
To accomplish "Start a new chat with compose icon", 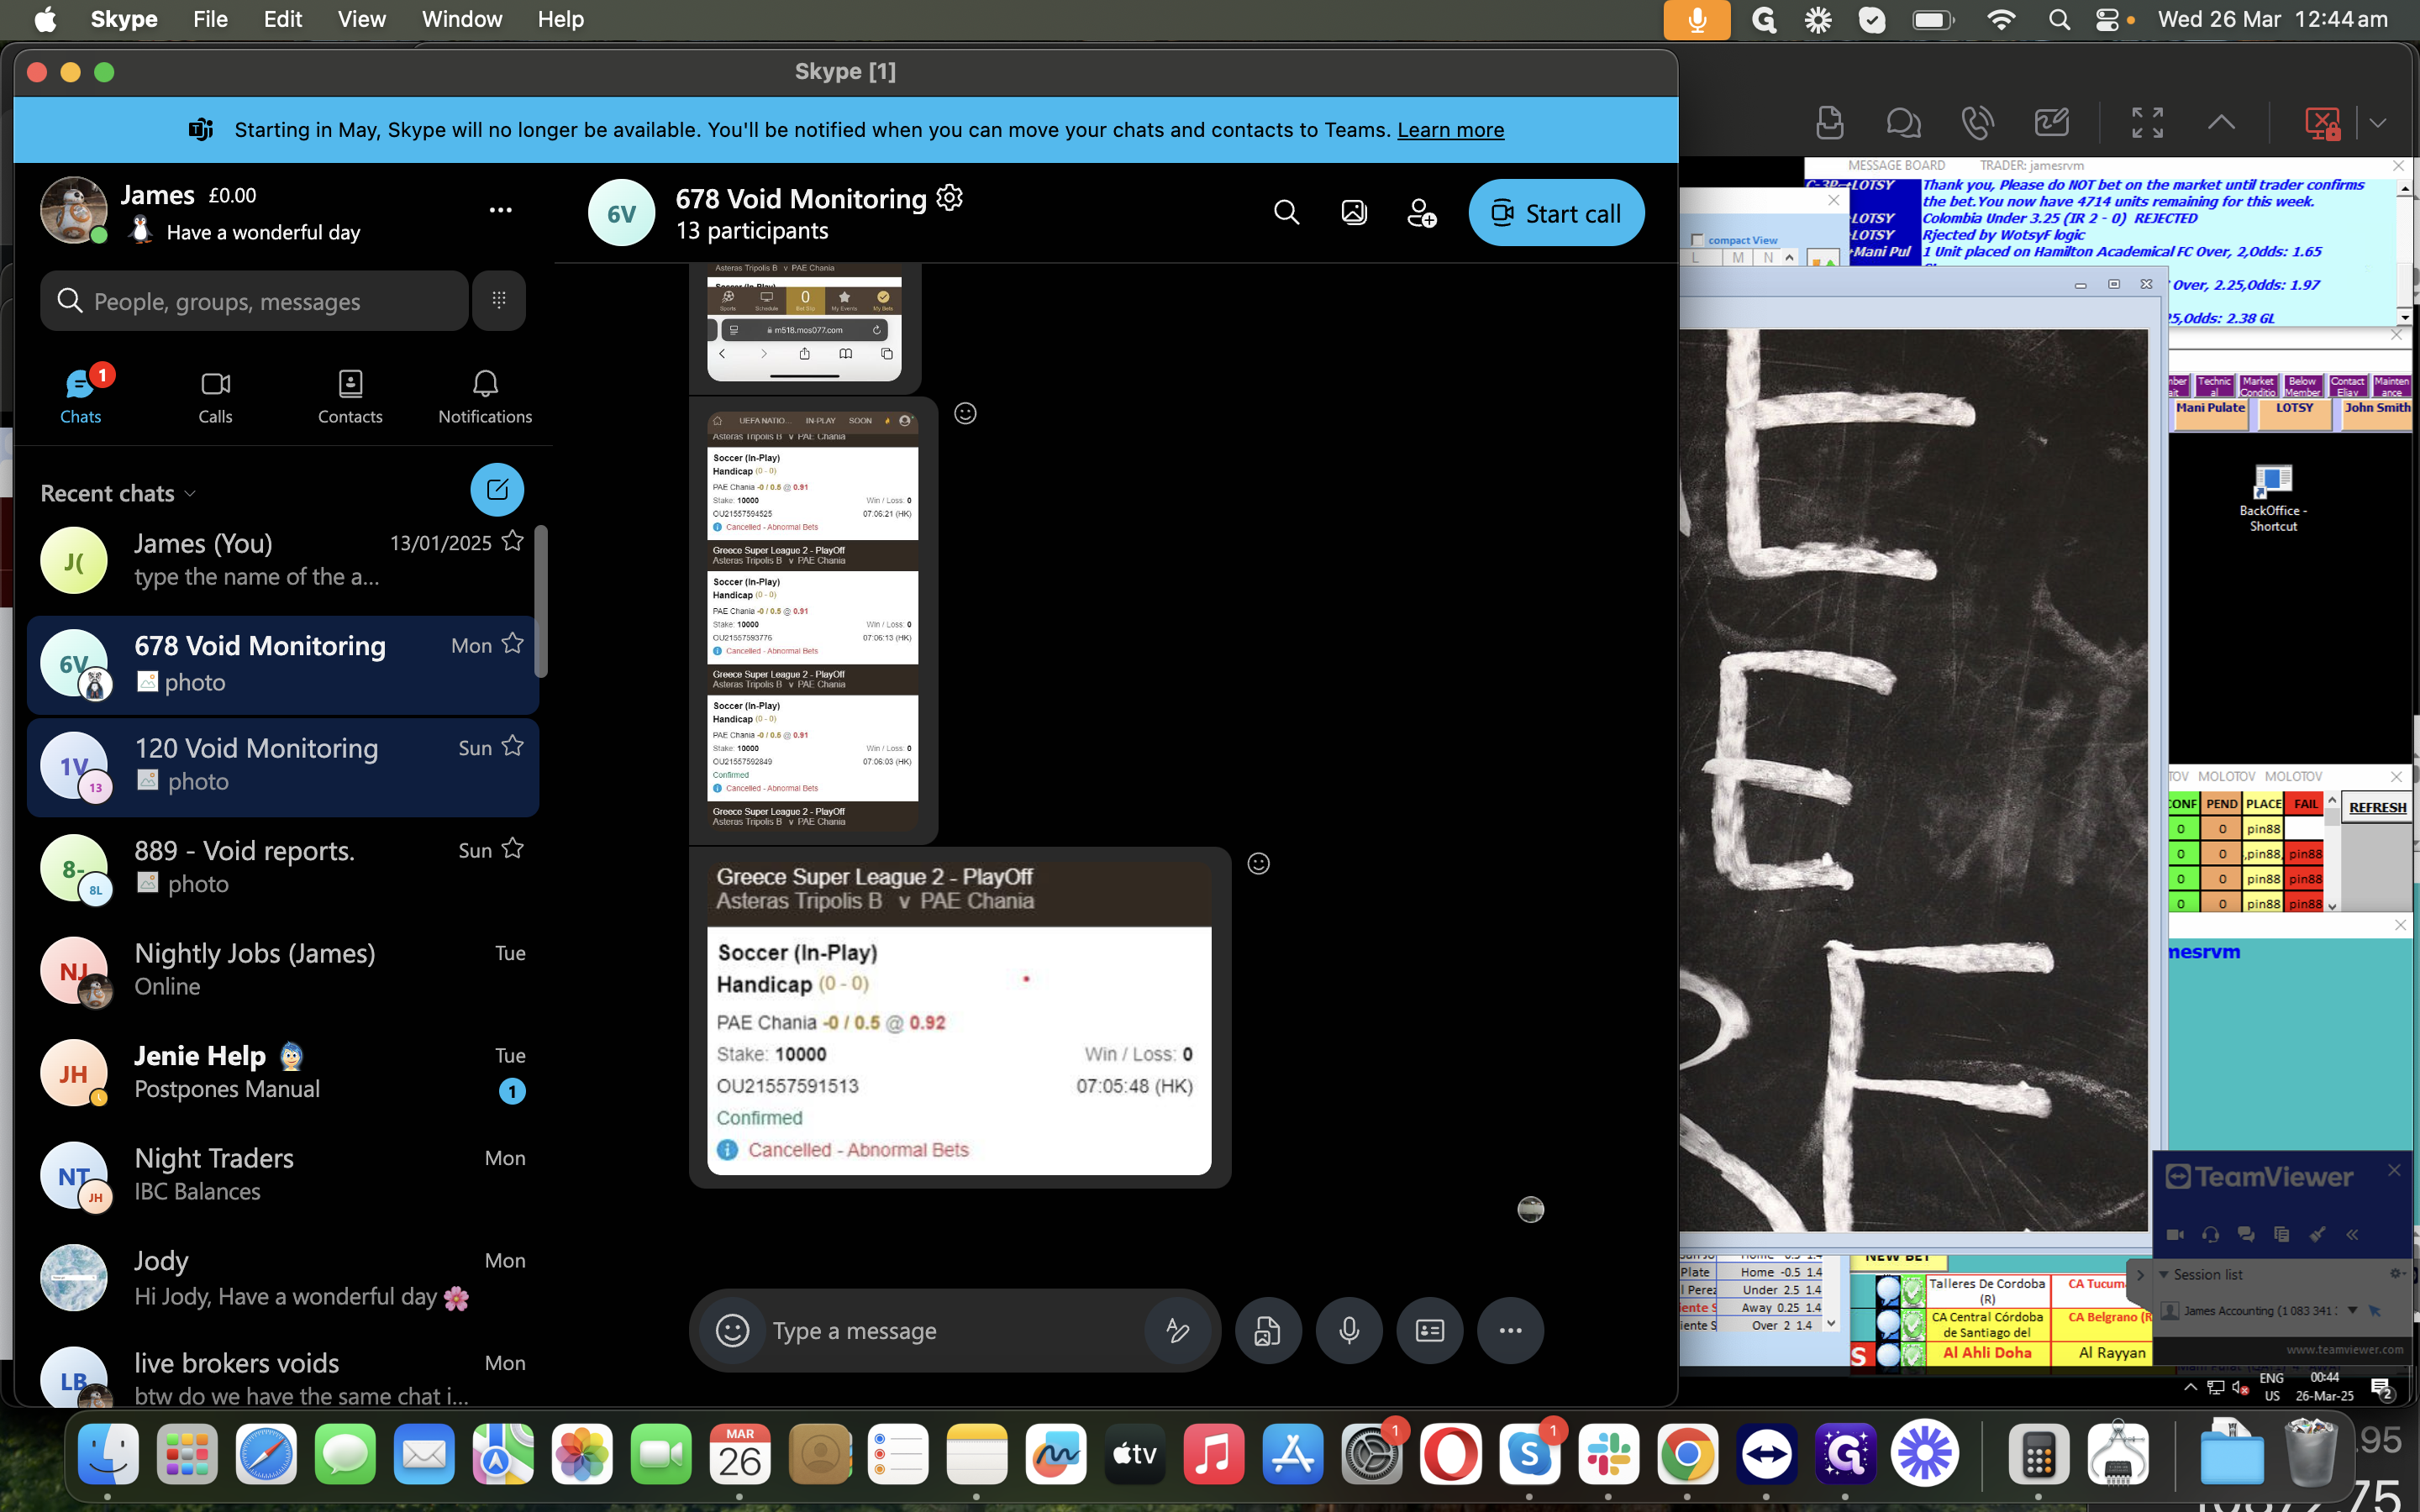I will (x=497, y=490).
